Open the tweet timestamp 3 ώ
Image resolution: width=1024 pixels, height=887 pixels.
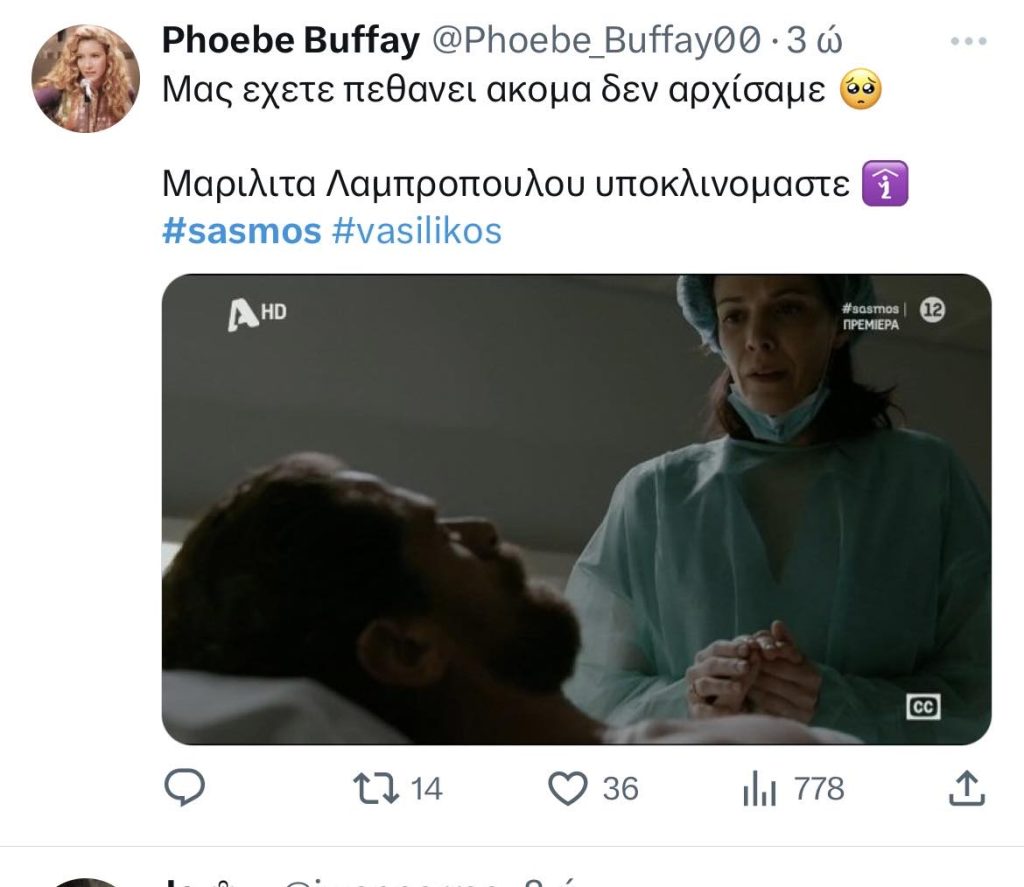coord(814,40)
